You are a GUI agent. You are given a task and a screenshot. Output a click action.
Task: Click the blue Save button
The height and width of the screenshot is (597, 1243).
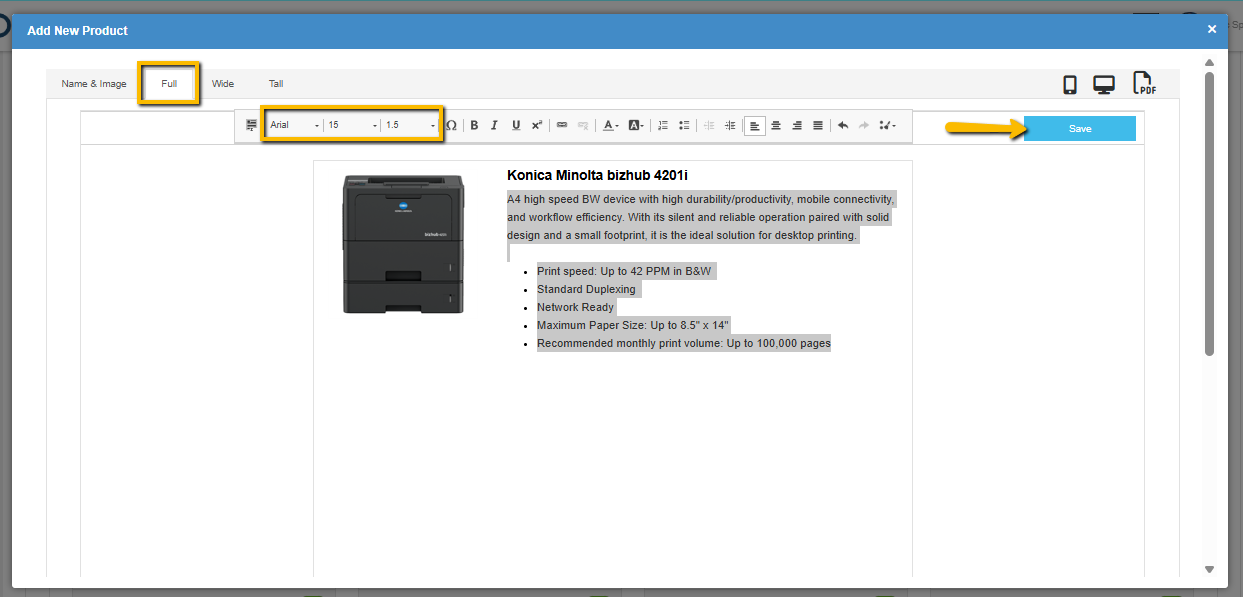[1079, 129]
